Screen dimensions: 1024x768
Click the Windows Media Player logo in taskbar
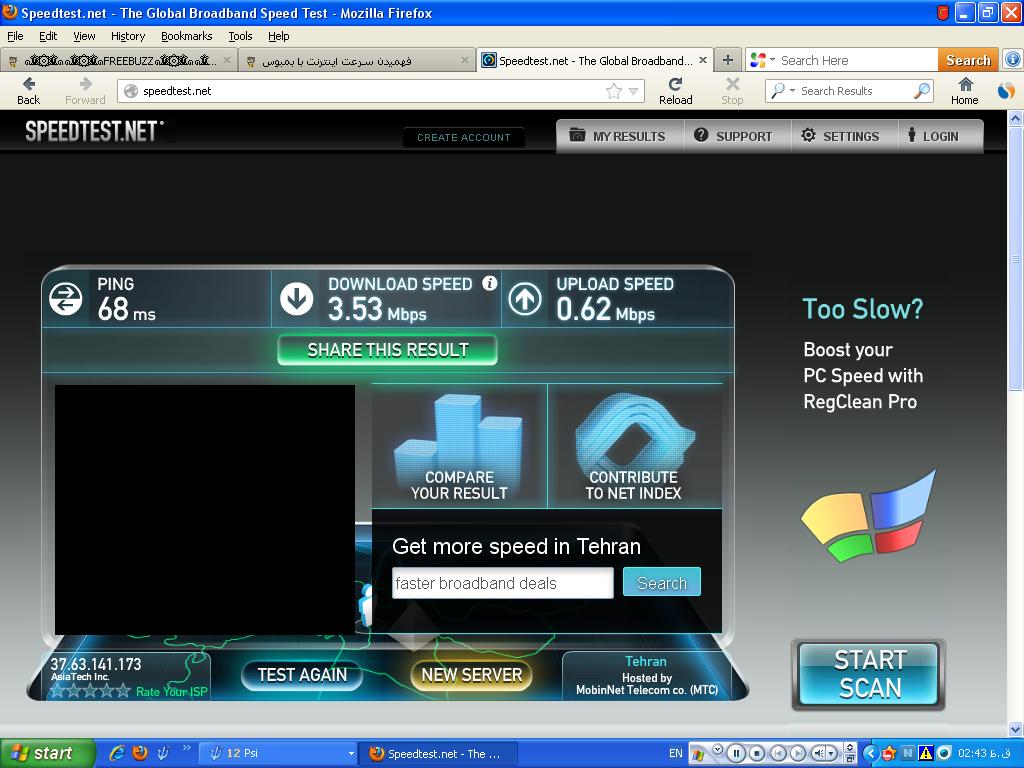click(697, 755)
